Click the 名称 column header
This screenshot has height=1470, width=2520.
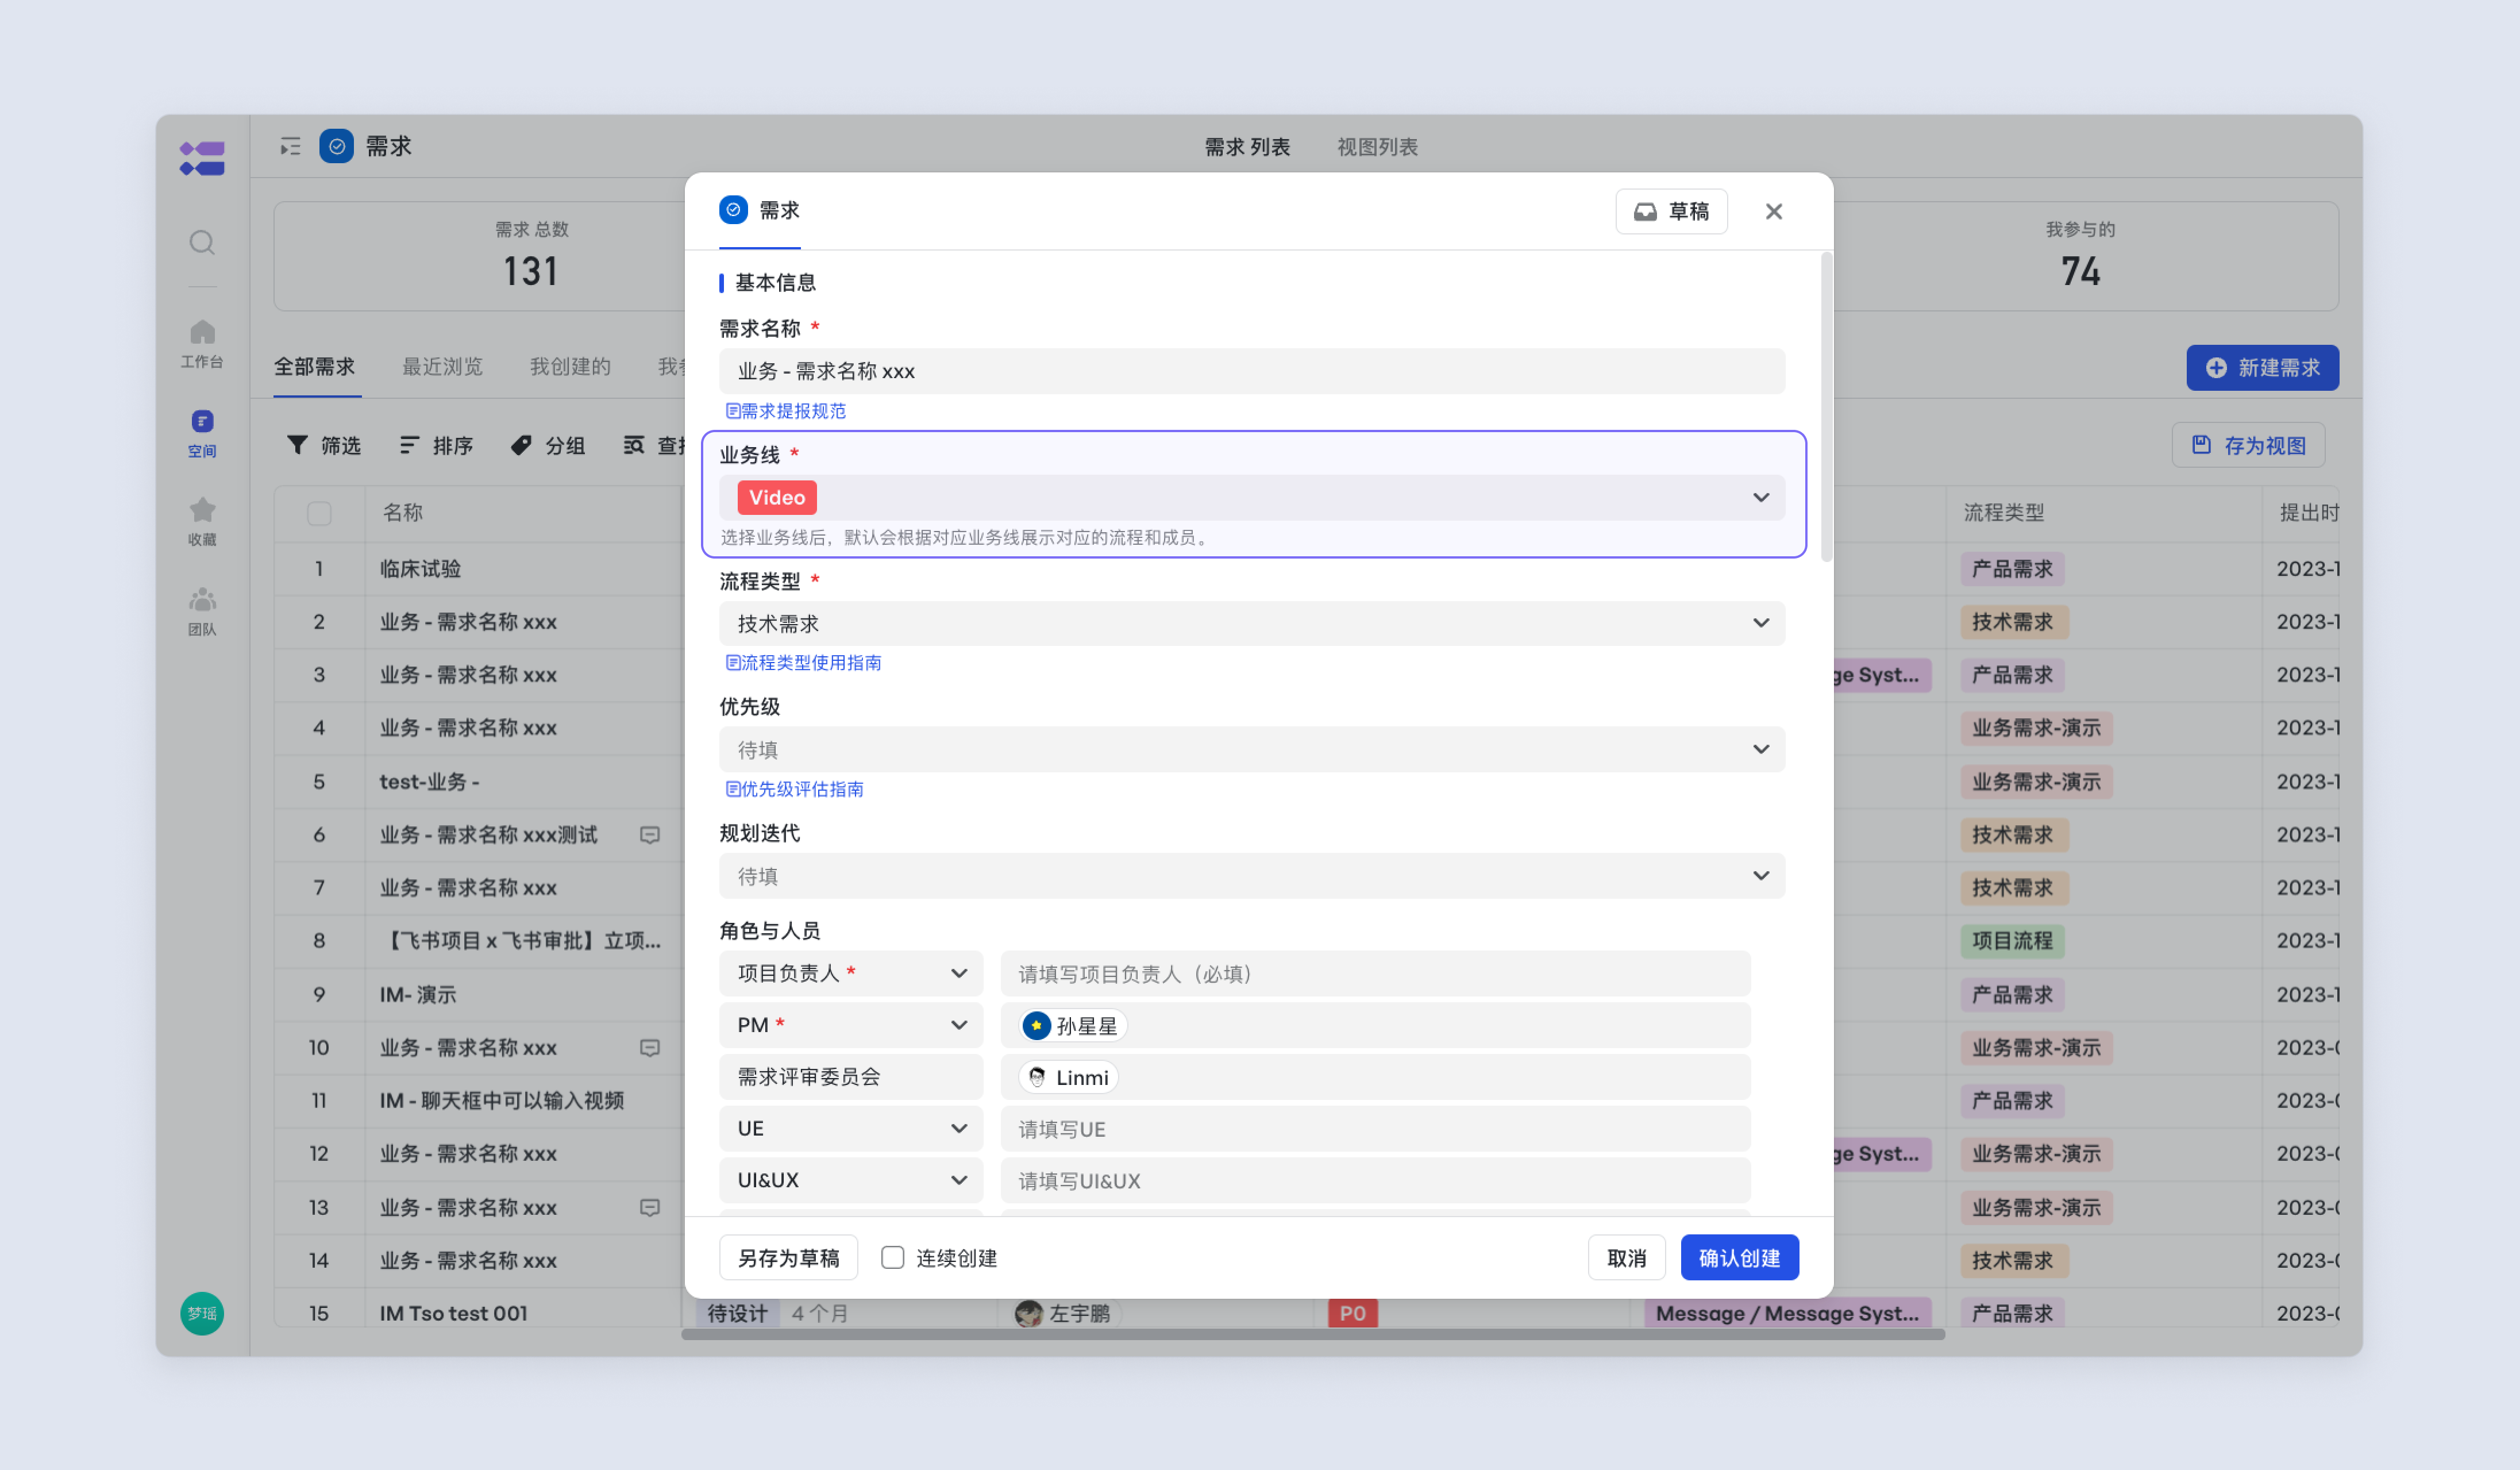click(403, 513)
